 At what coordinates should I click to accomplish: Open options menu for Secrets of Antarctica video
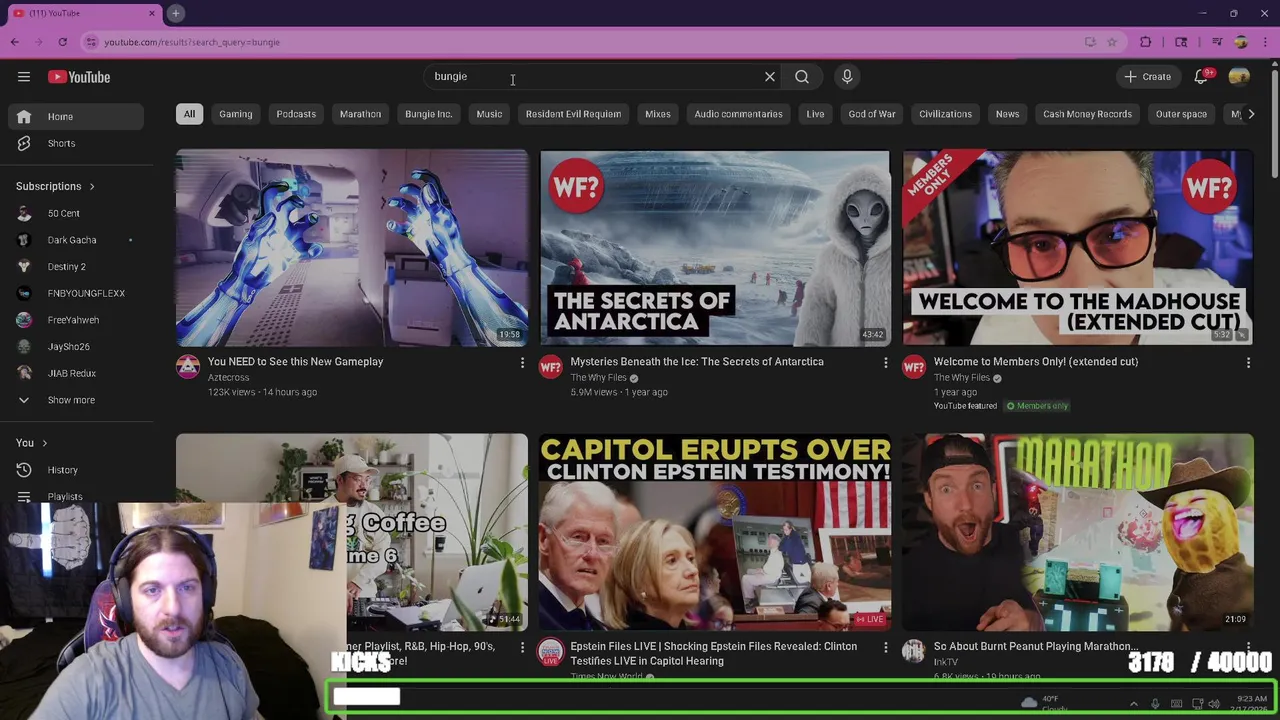885,362
